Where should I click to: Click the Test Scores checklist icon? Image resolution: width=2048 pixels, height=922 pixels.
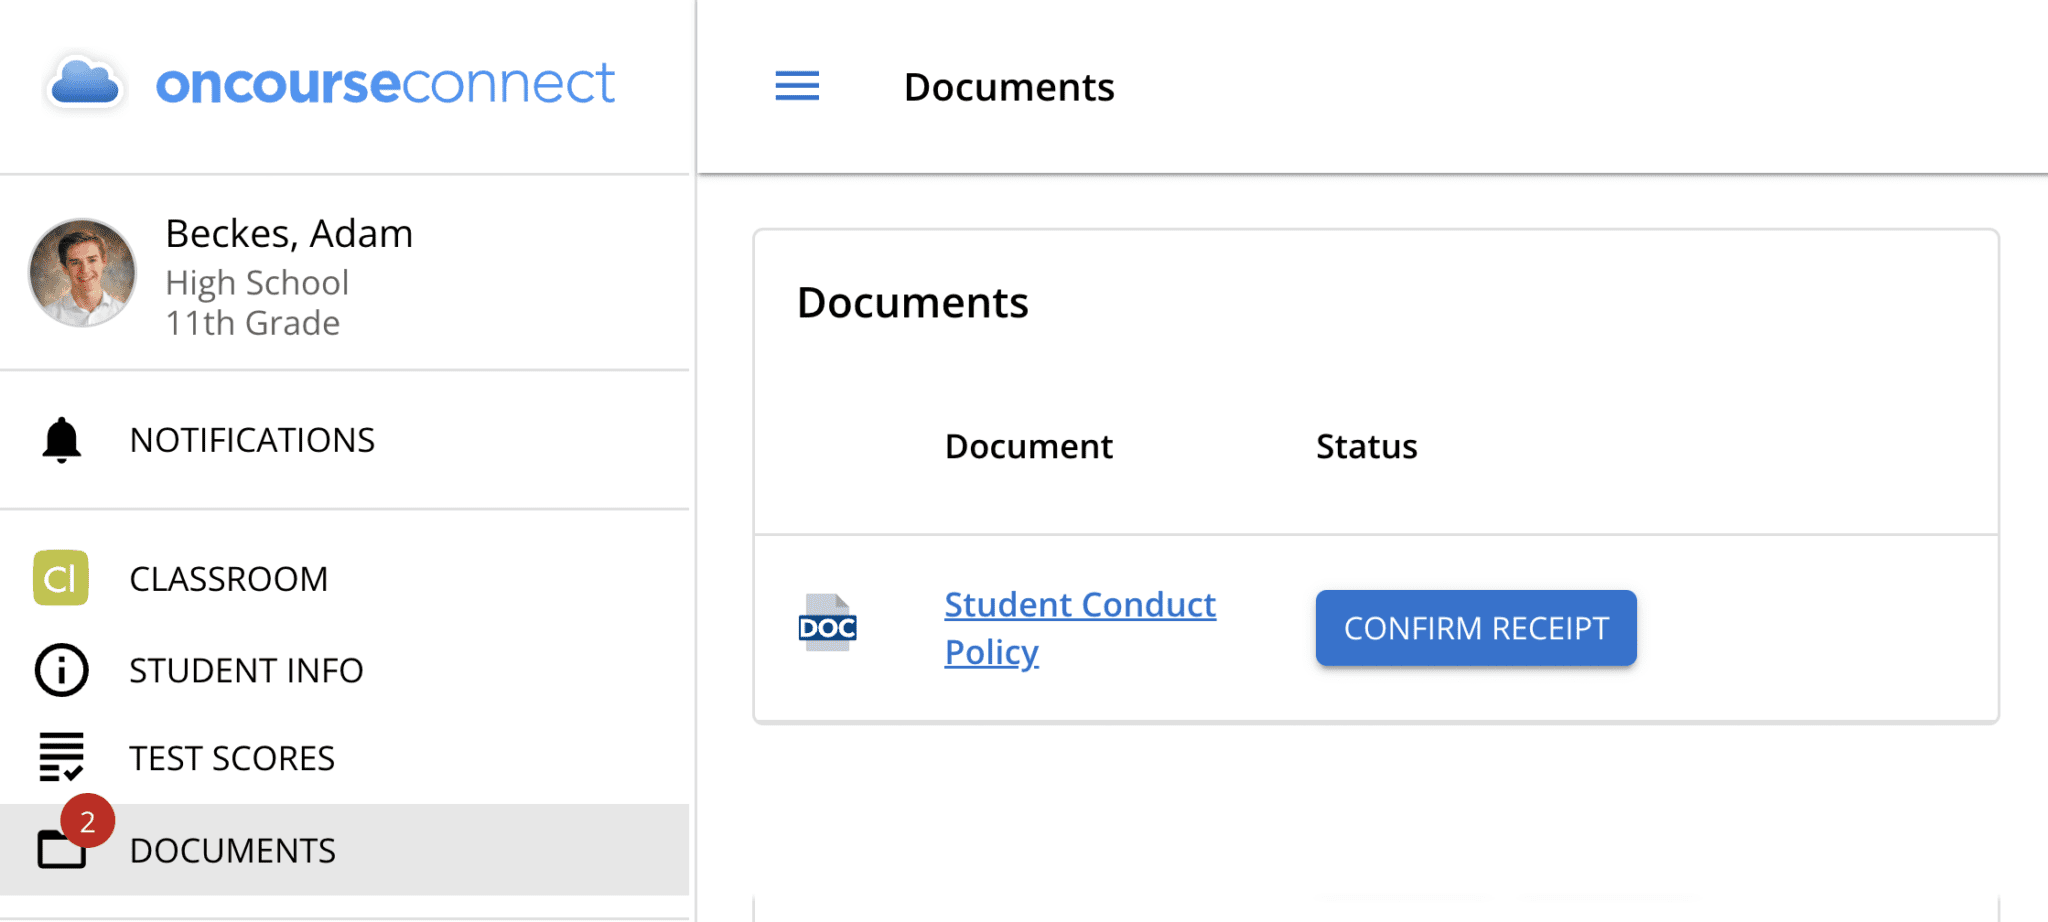(61, 757)
